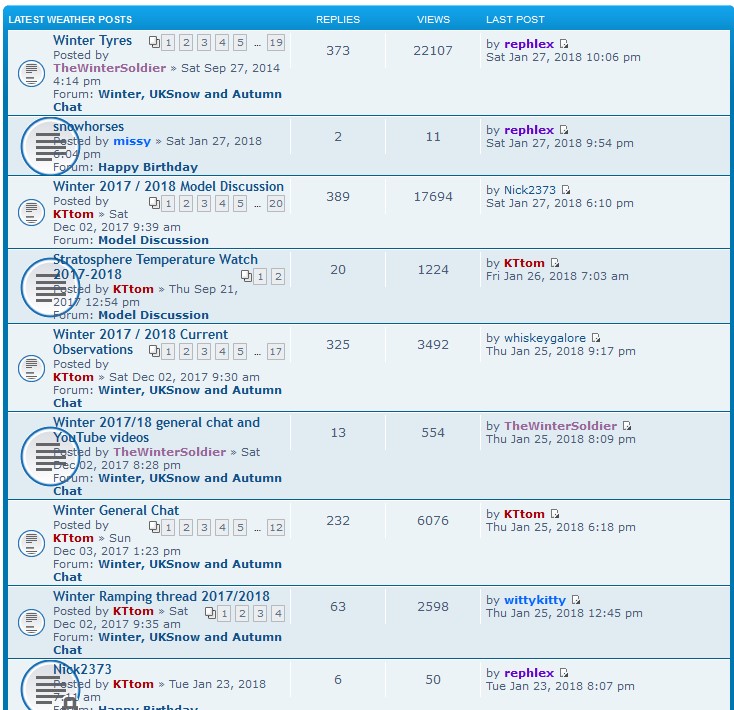Click replies count 389
This screenshot has height=710, width=734.
click(x=338, y=197)
